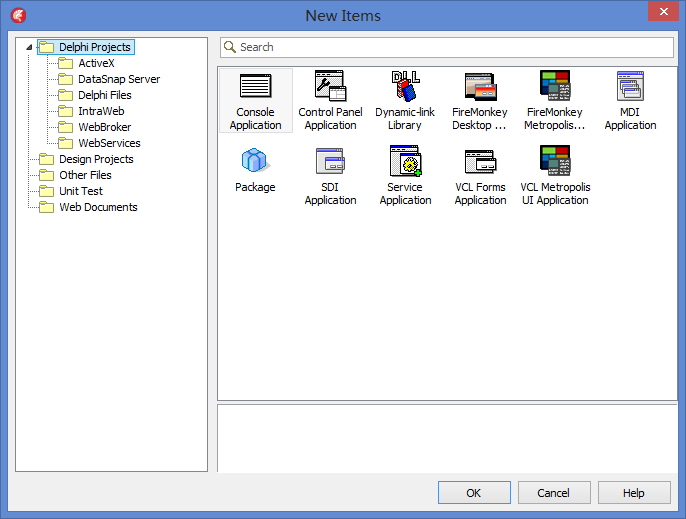686x519 pixels.
Task: Open Help for New Items dialog
Action: (x=634, y=493)
